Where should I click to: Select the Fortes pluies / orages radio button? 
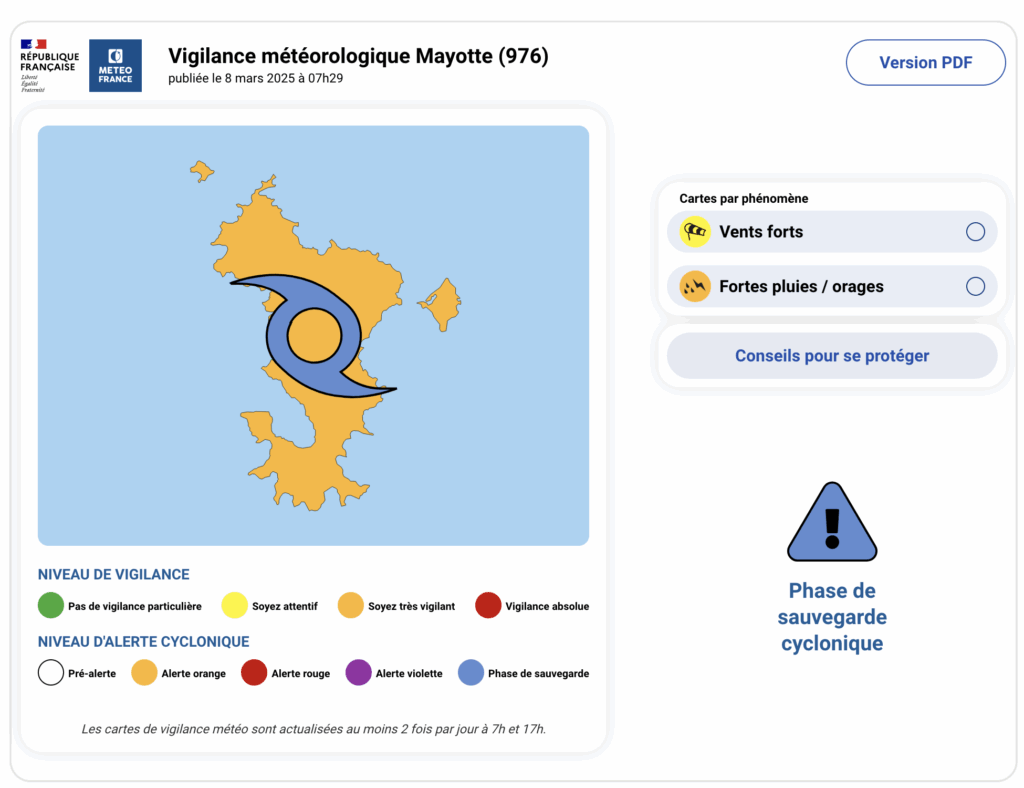coord(975,287)
